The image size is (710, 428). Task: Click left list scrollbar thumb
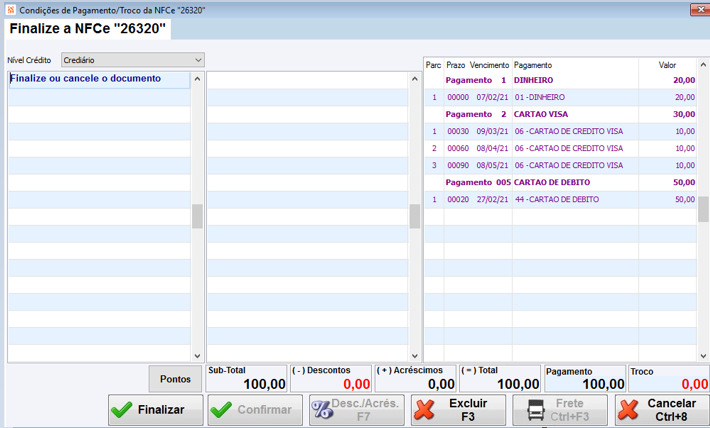pyautogui.click(x=197, y=216)
